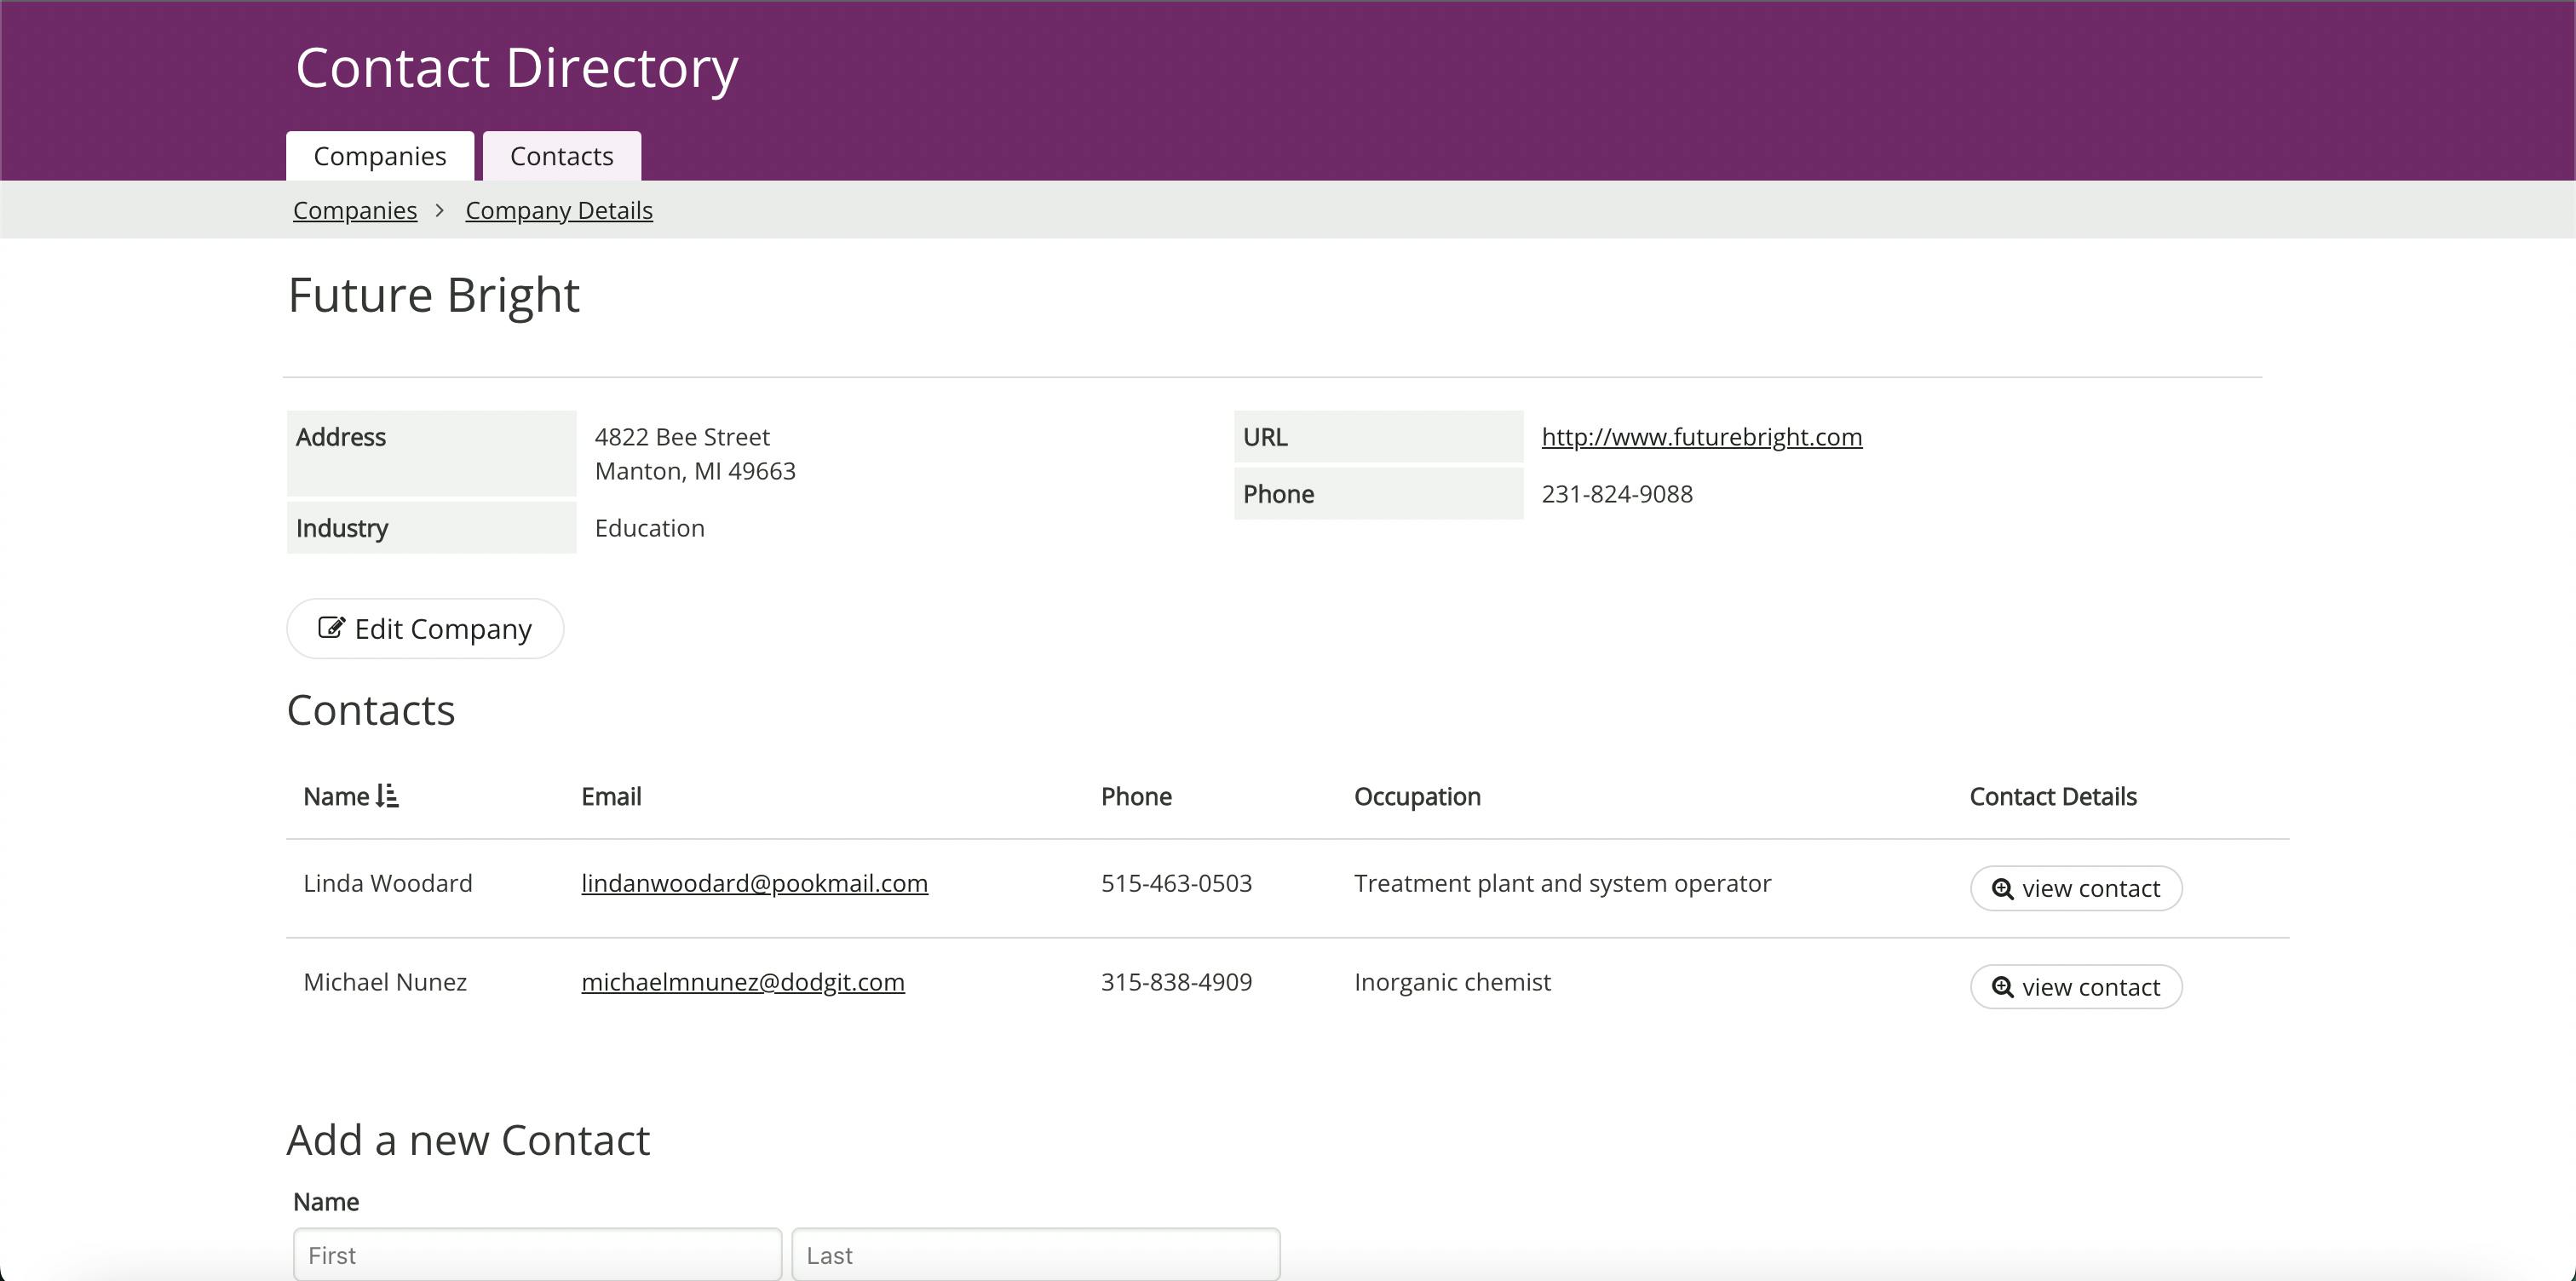
Task: Select the Companies tab
Action: [x=379, y=155]
